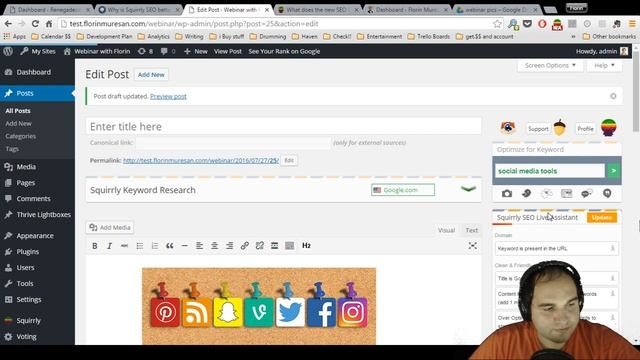This screenshot has height=360, width=640.
Task: Switch to Text editor tab
Action: [x=471, y=230]
